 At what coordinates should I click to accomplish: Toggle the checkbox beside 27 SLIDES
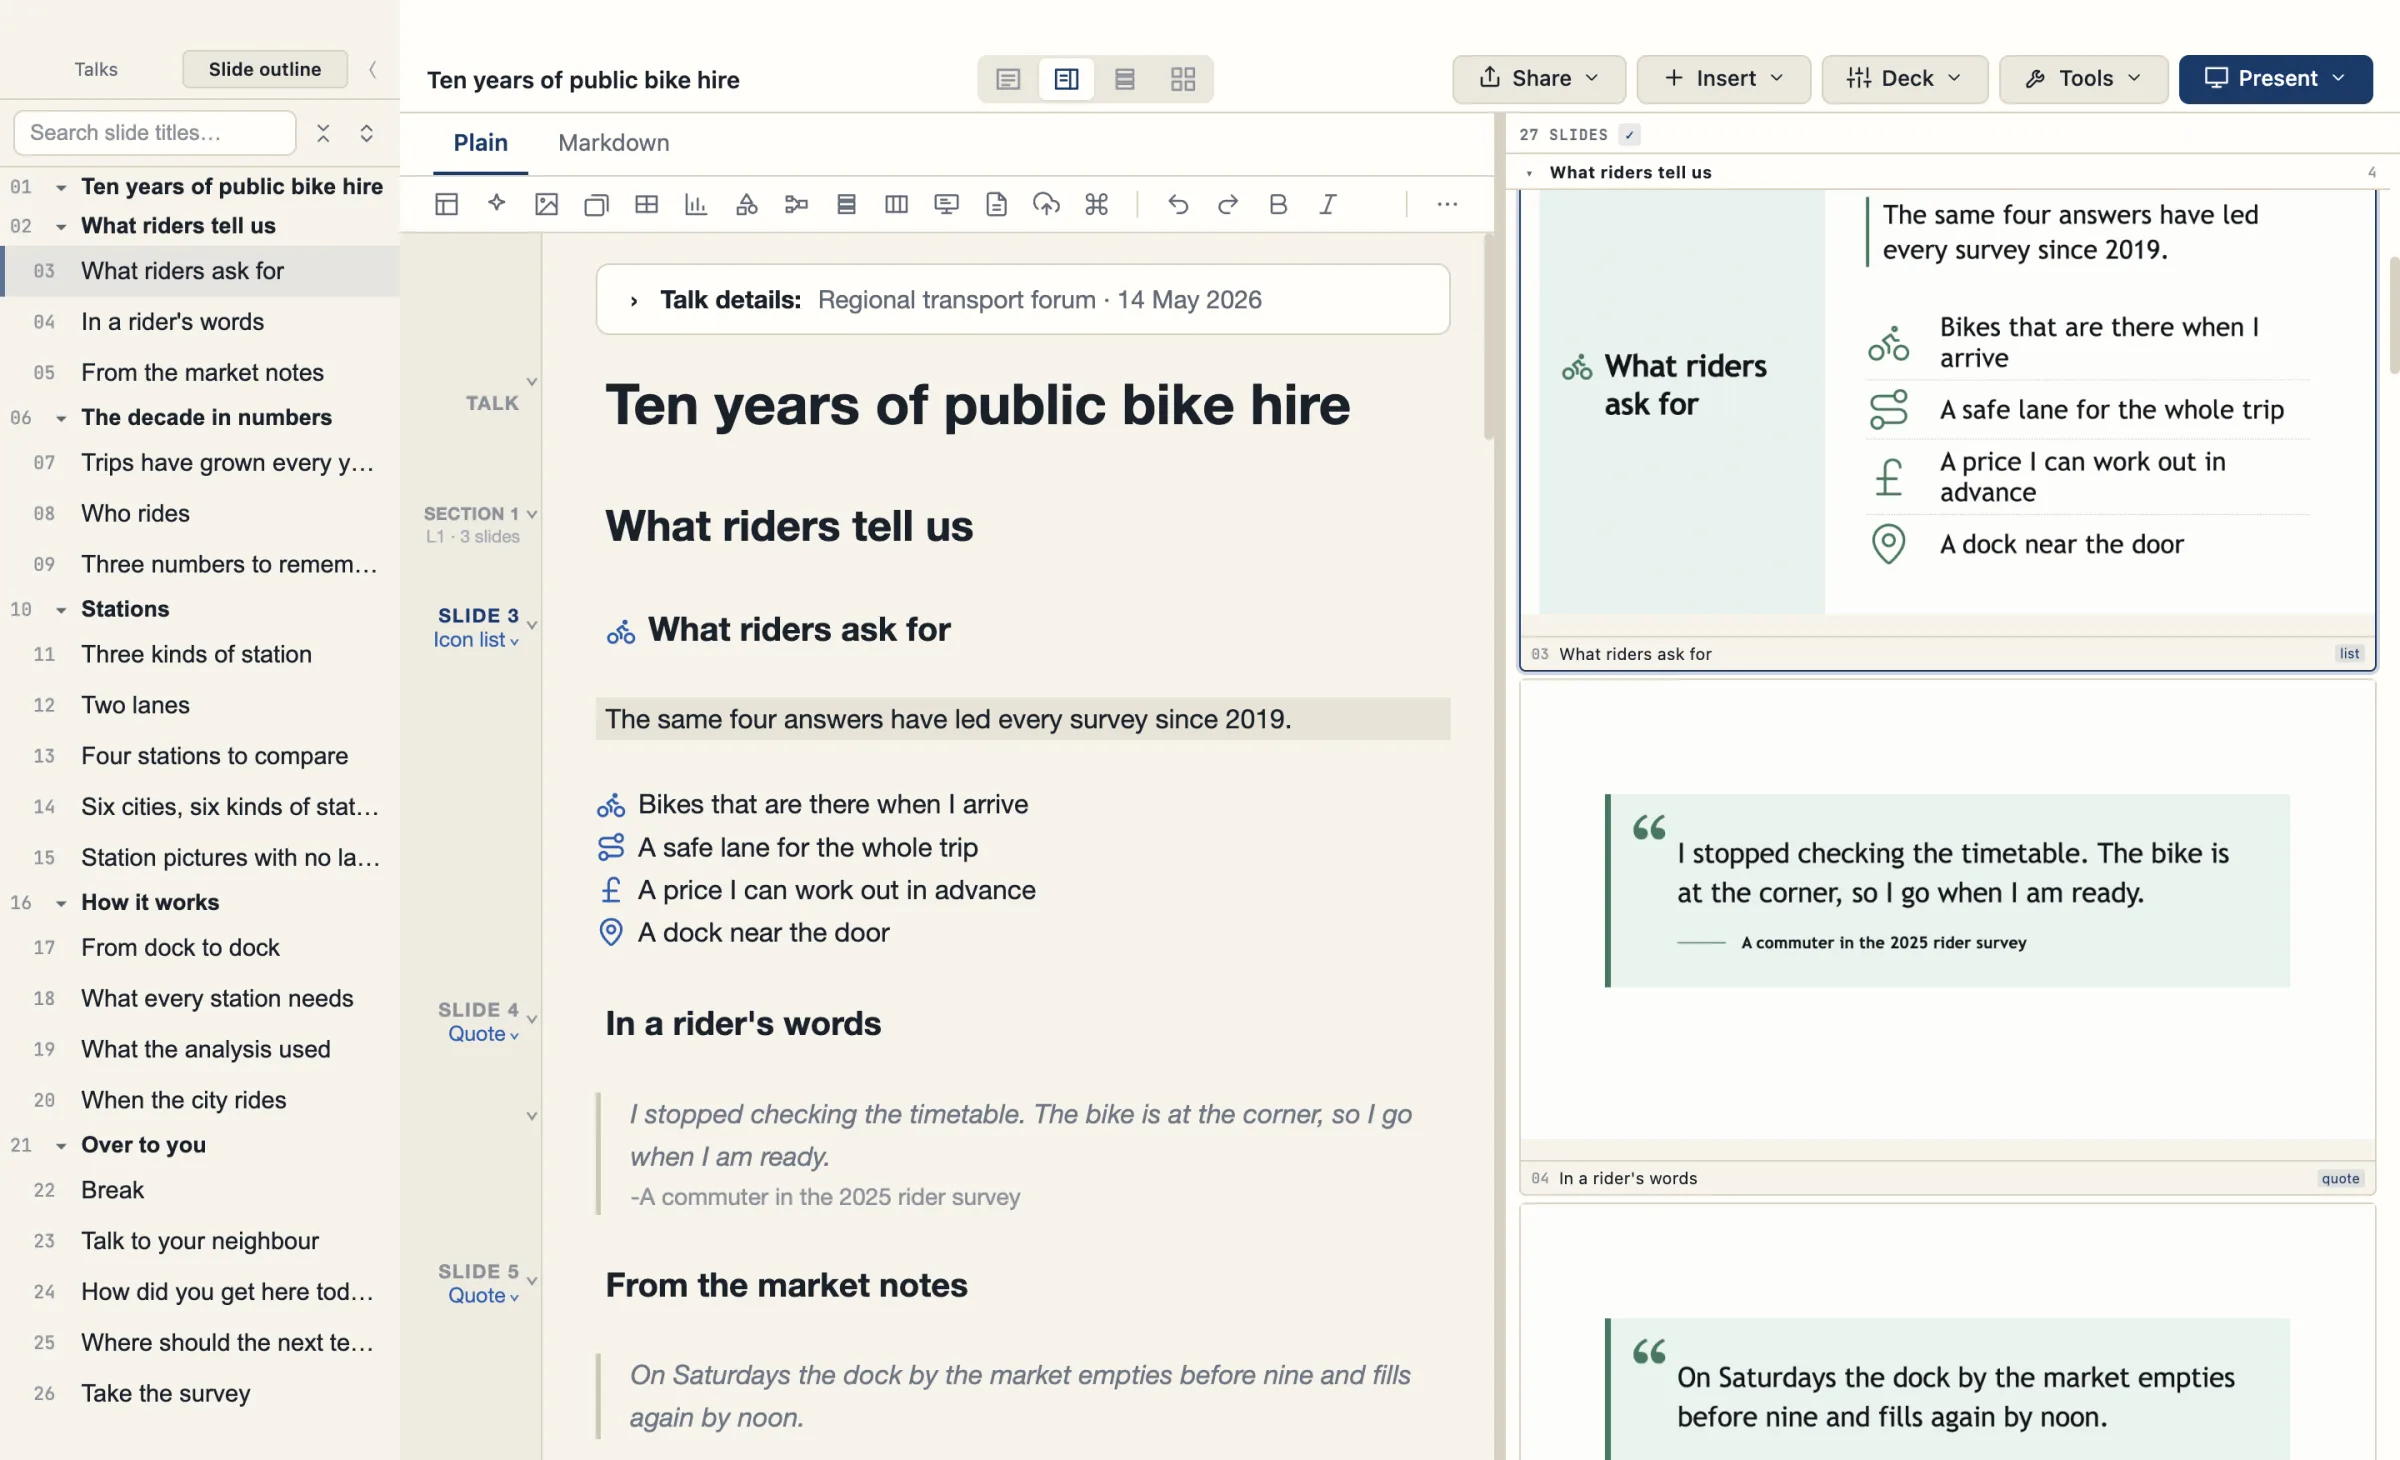(1630, 134)
